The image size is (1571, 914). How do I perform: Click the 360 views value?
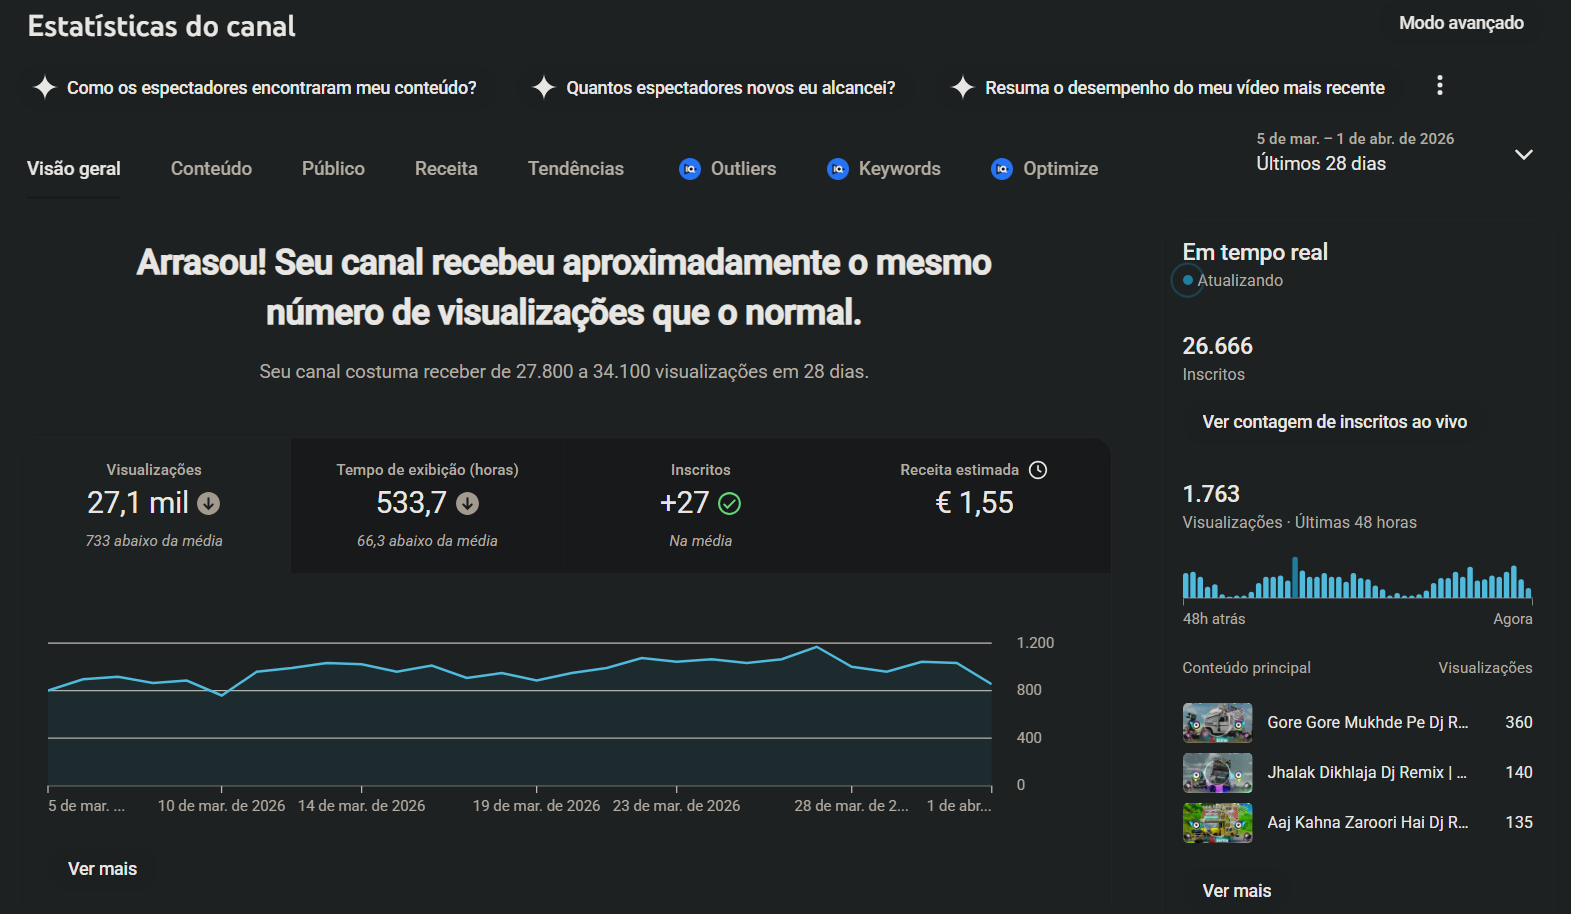point(1518,722)
